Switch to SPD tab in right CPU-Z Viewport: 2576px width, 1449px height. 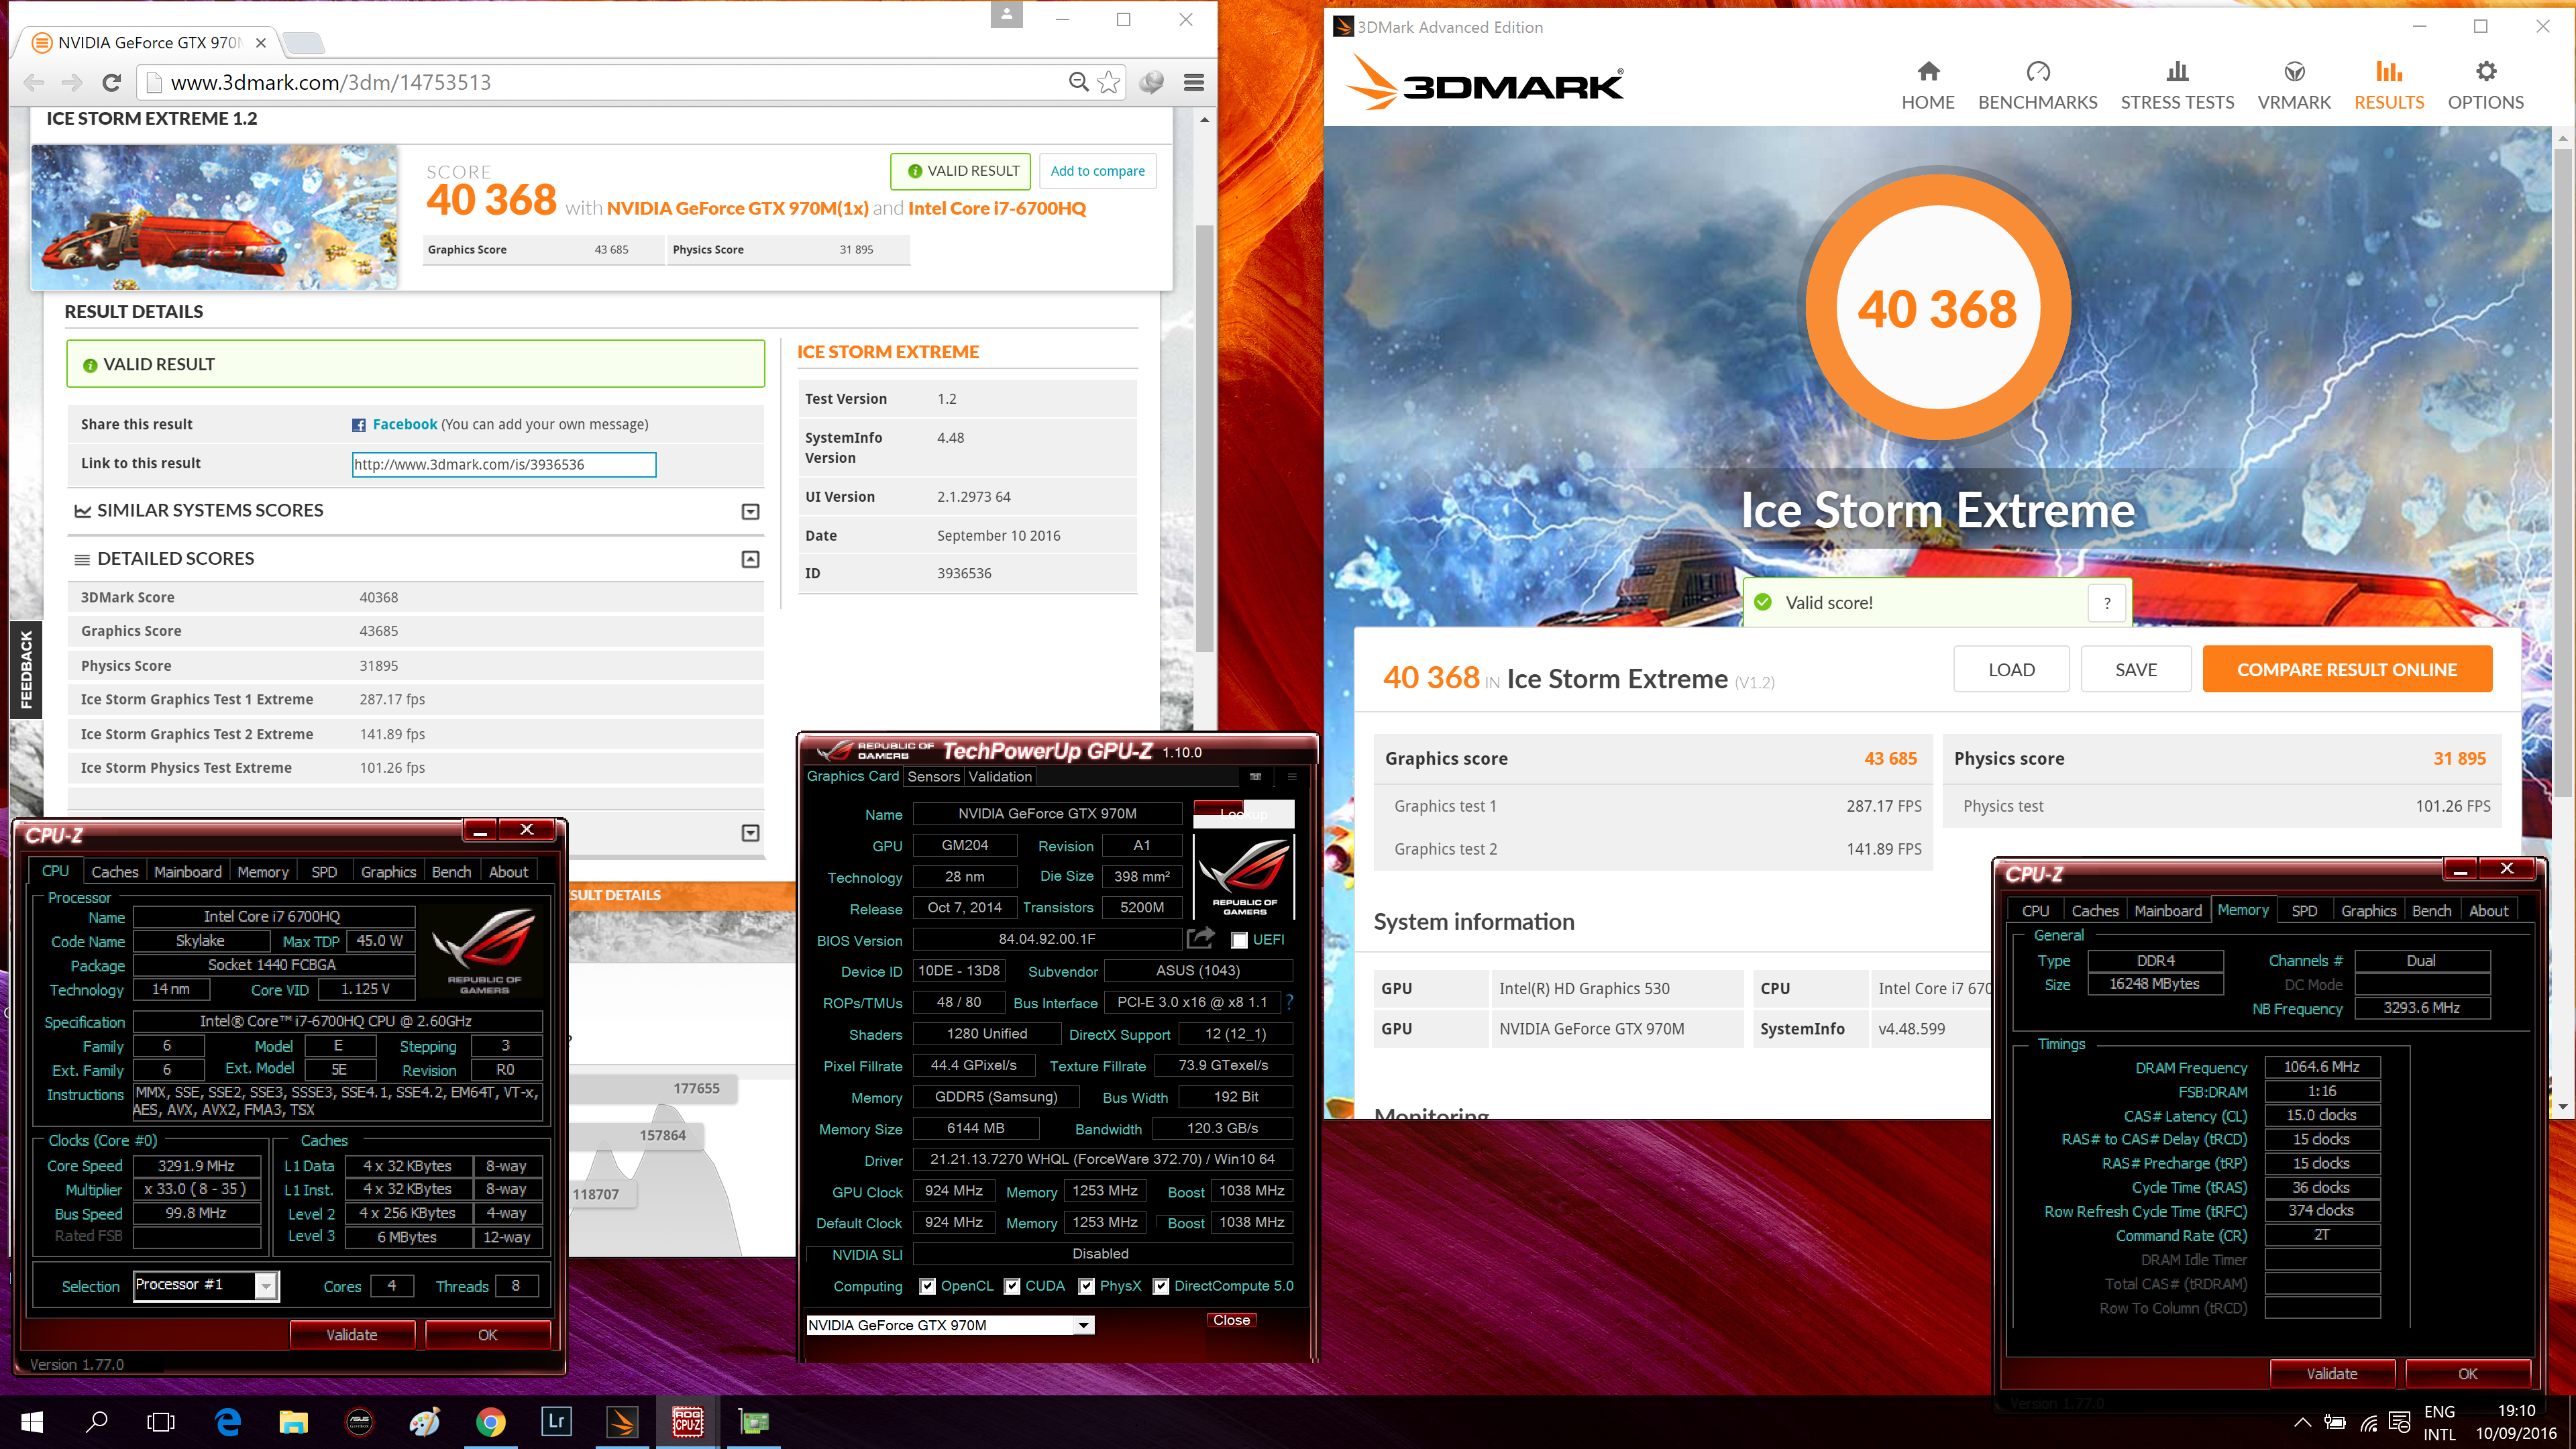pos(2304,911)
